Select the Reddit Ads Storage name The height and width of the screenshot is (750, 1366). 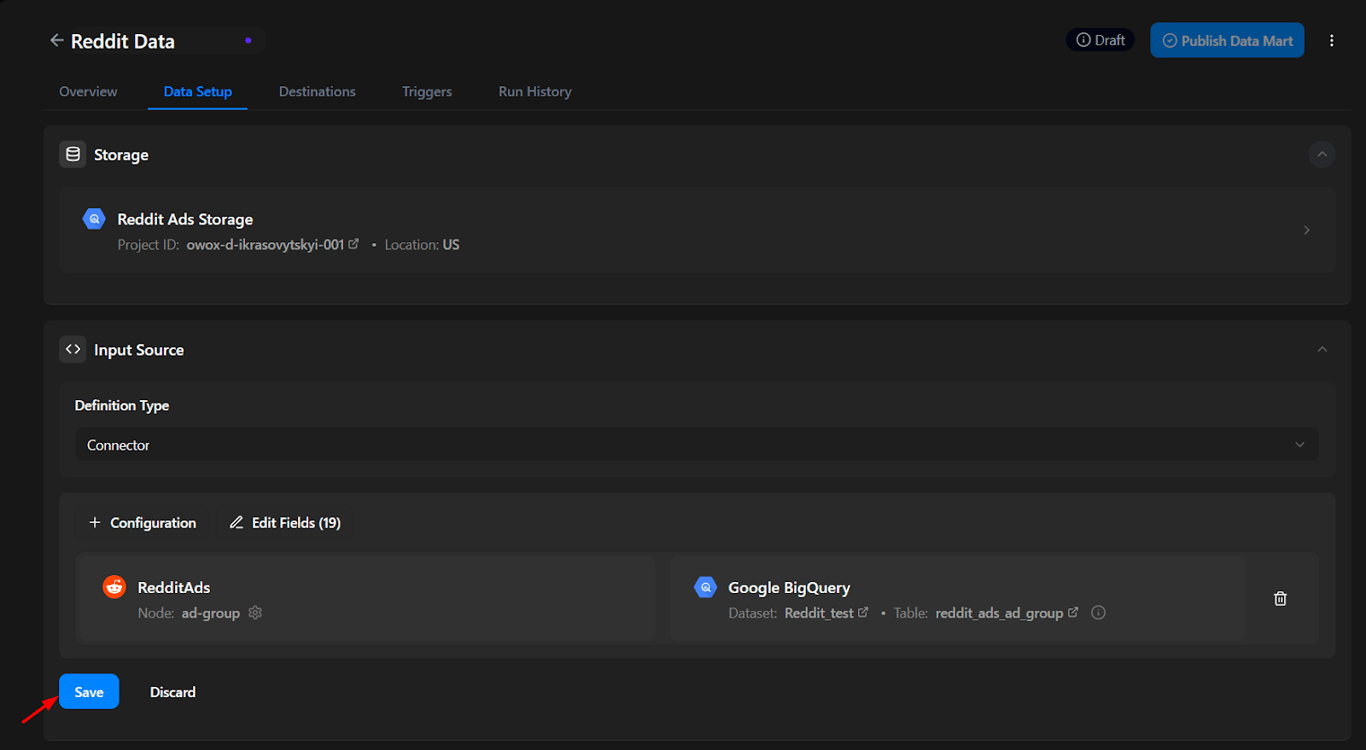(x=185, y=219)
